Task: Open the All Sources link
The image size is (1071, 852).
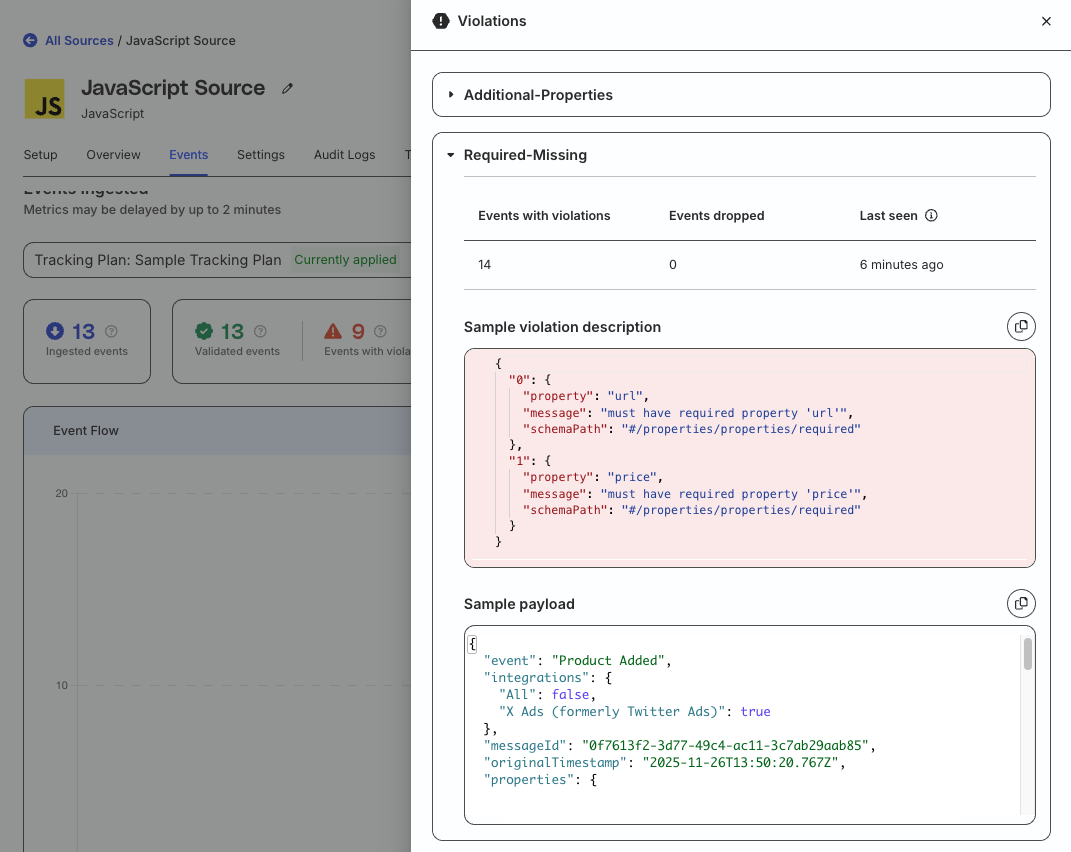Action: pyautogui.click(x=79, y=40)
